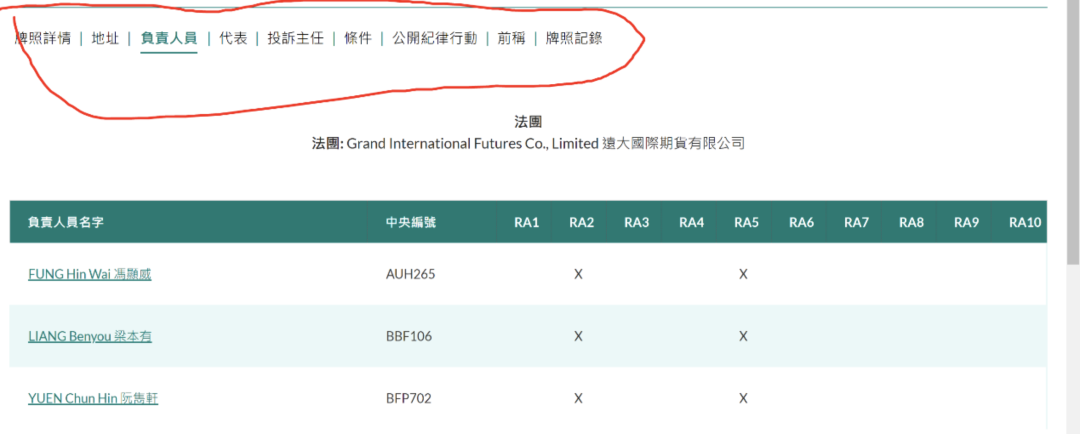Open the 牌照詳情 tab
This screenshot has height=434, width=1080.
point(43,39)
